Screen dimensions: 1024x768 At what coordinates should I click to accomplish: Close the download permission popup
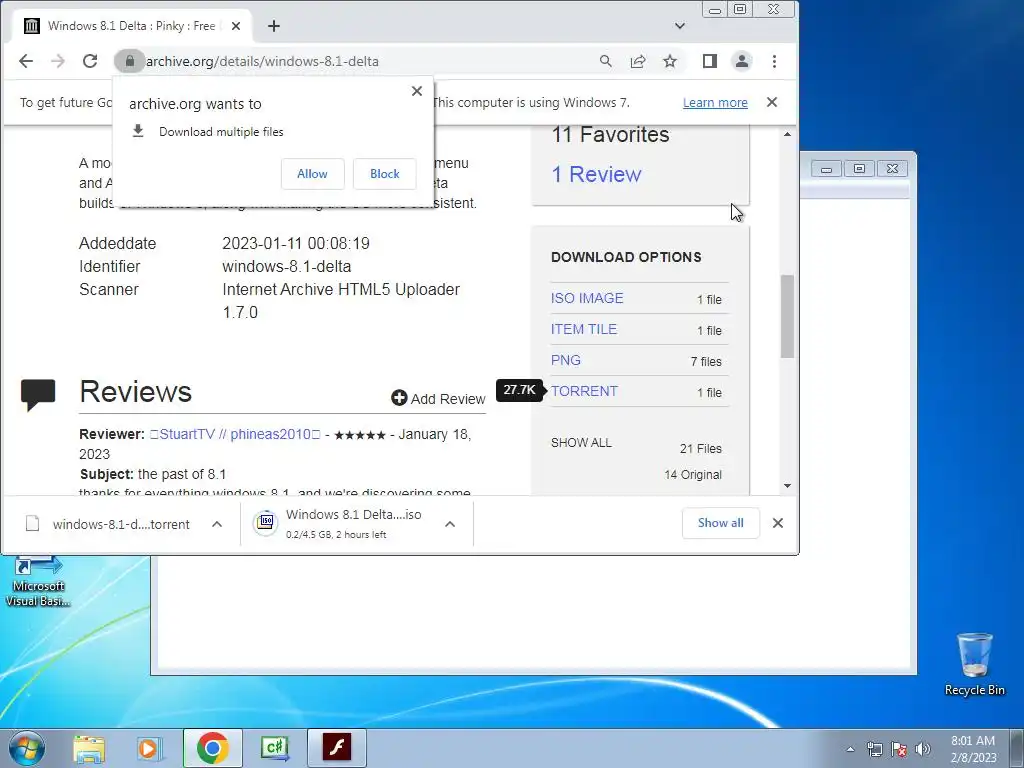point(417,91)
